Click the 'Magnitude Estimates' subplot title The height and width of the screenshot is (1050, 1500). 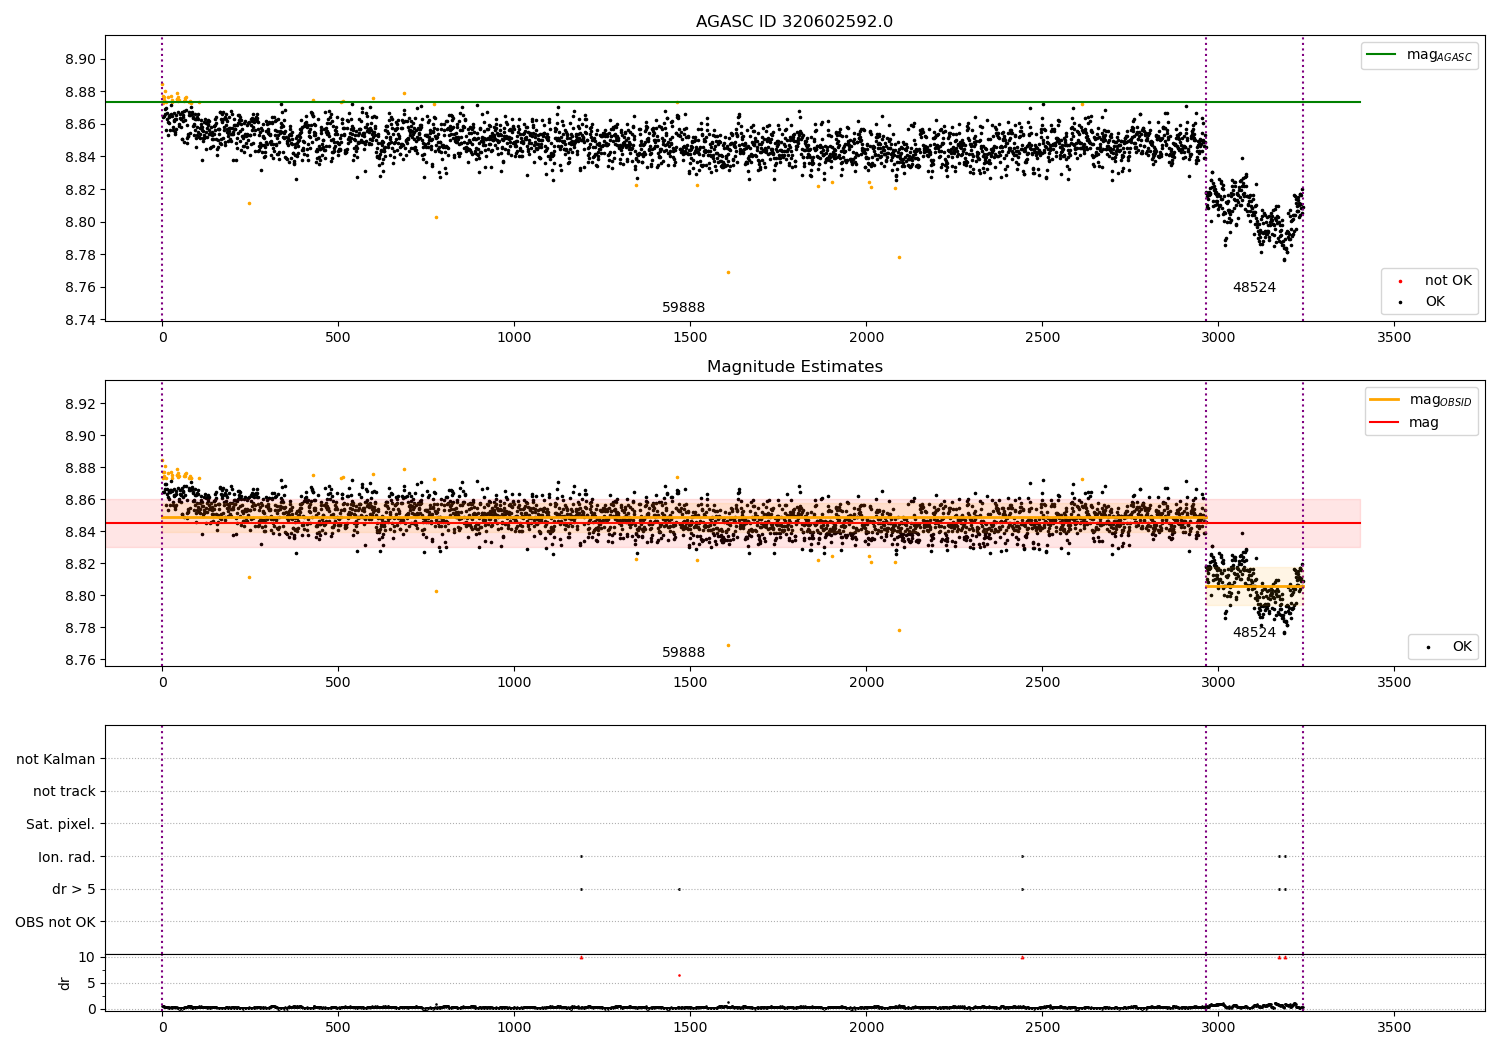[794, 367]
